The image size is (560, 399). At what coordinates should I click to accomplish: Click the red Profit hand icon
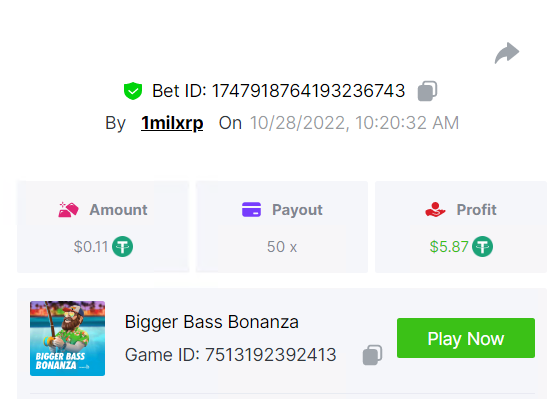(x=435, y=210)
